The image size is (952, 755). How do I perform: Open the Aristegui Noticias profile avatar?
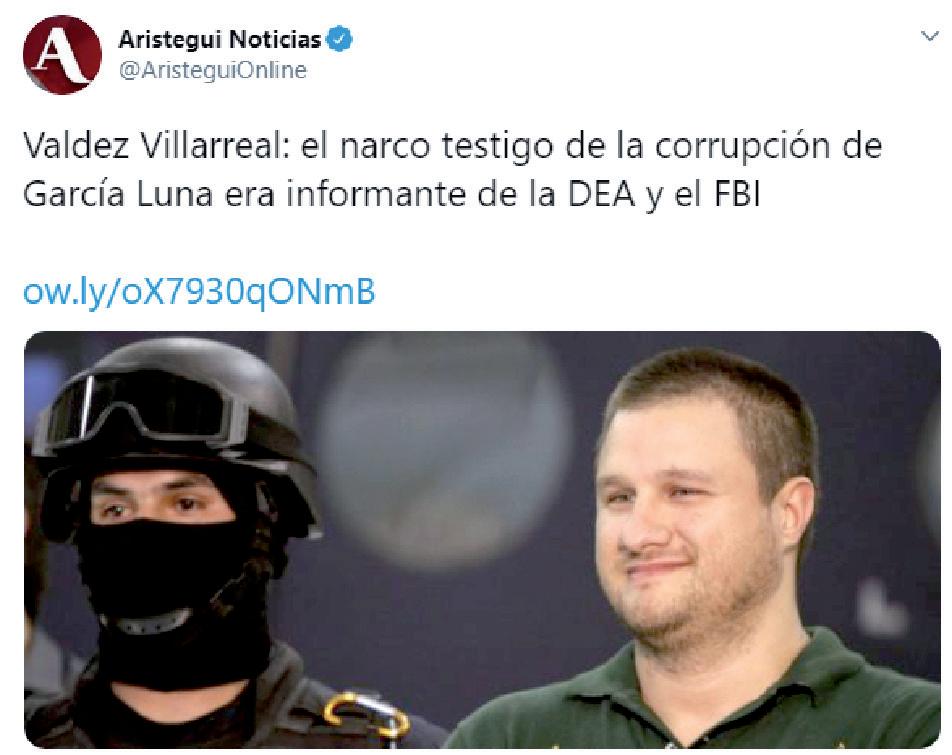[x=62, y=55]
